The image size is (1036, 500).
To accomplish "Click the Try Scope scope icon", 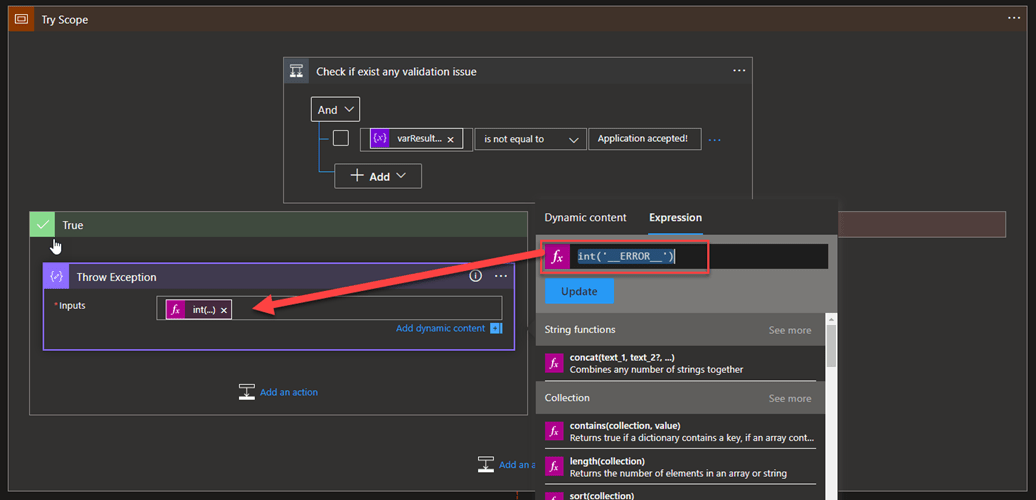I will (x=20, y=19).
